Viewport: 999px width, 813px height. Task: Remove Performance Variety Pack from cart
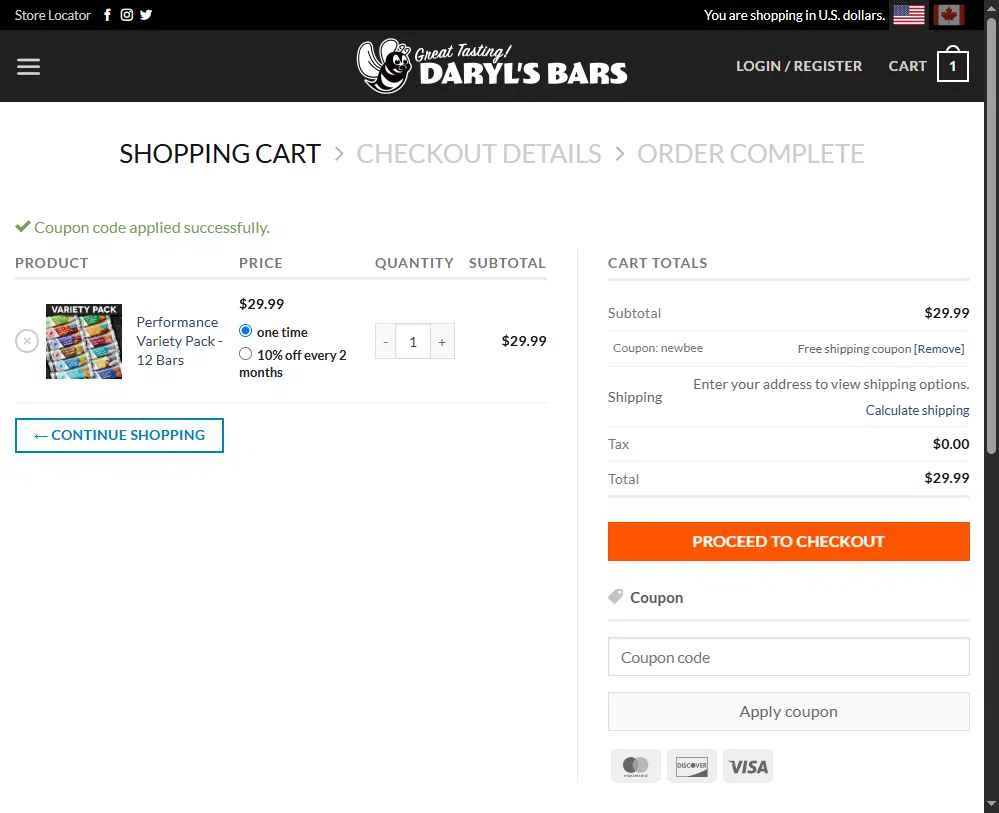coord(27,341)
